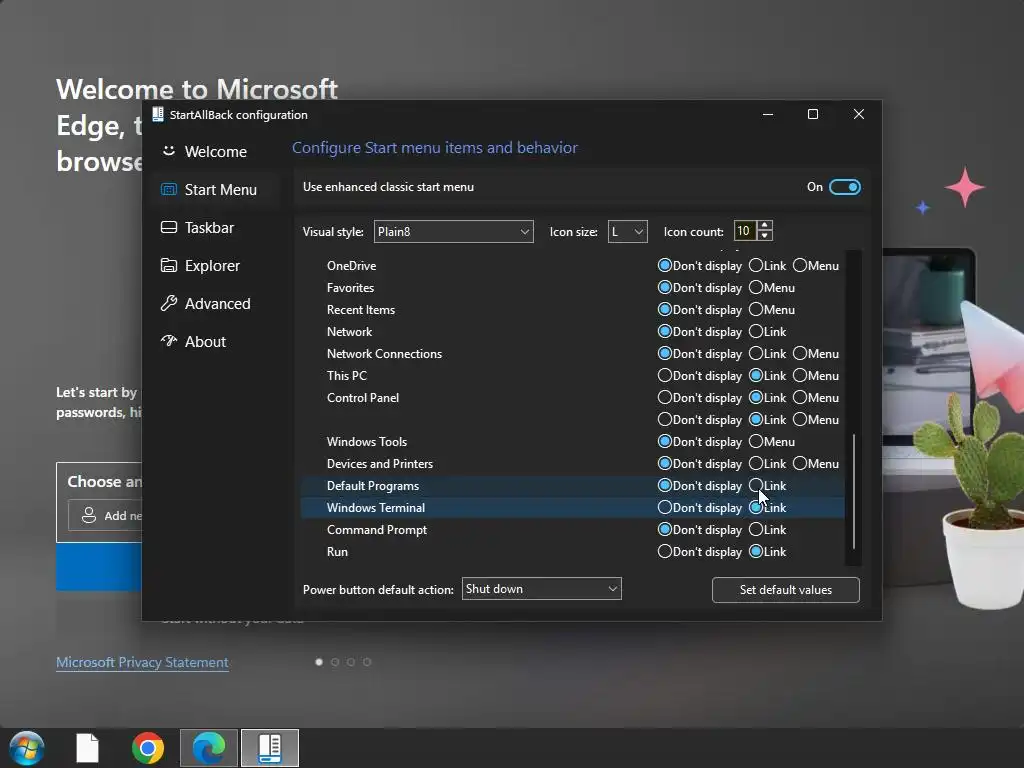This screenshot has height=768, width=1024.
Task: Set Network Connections to Link
Action: [x=756, y=353]
